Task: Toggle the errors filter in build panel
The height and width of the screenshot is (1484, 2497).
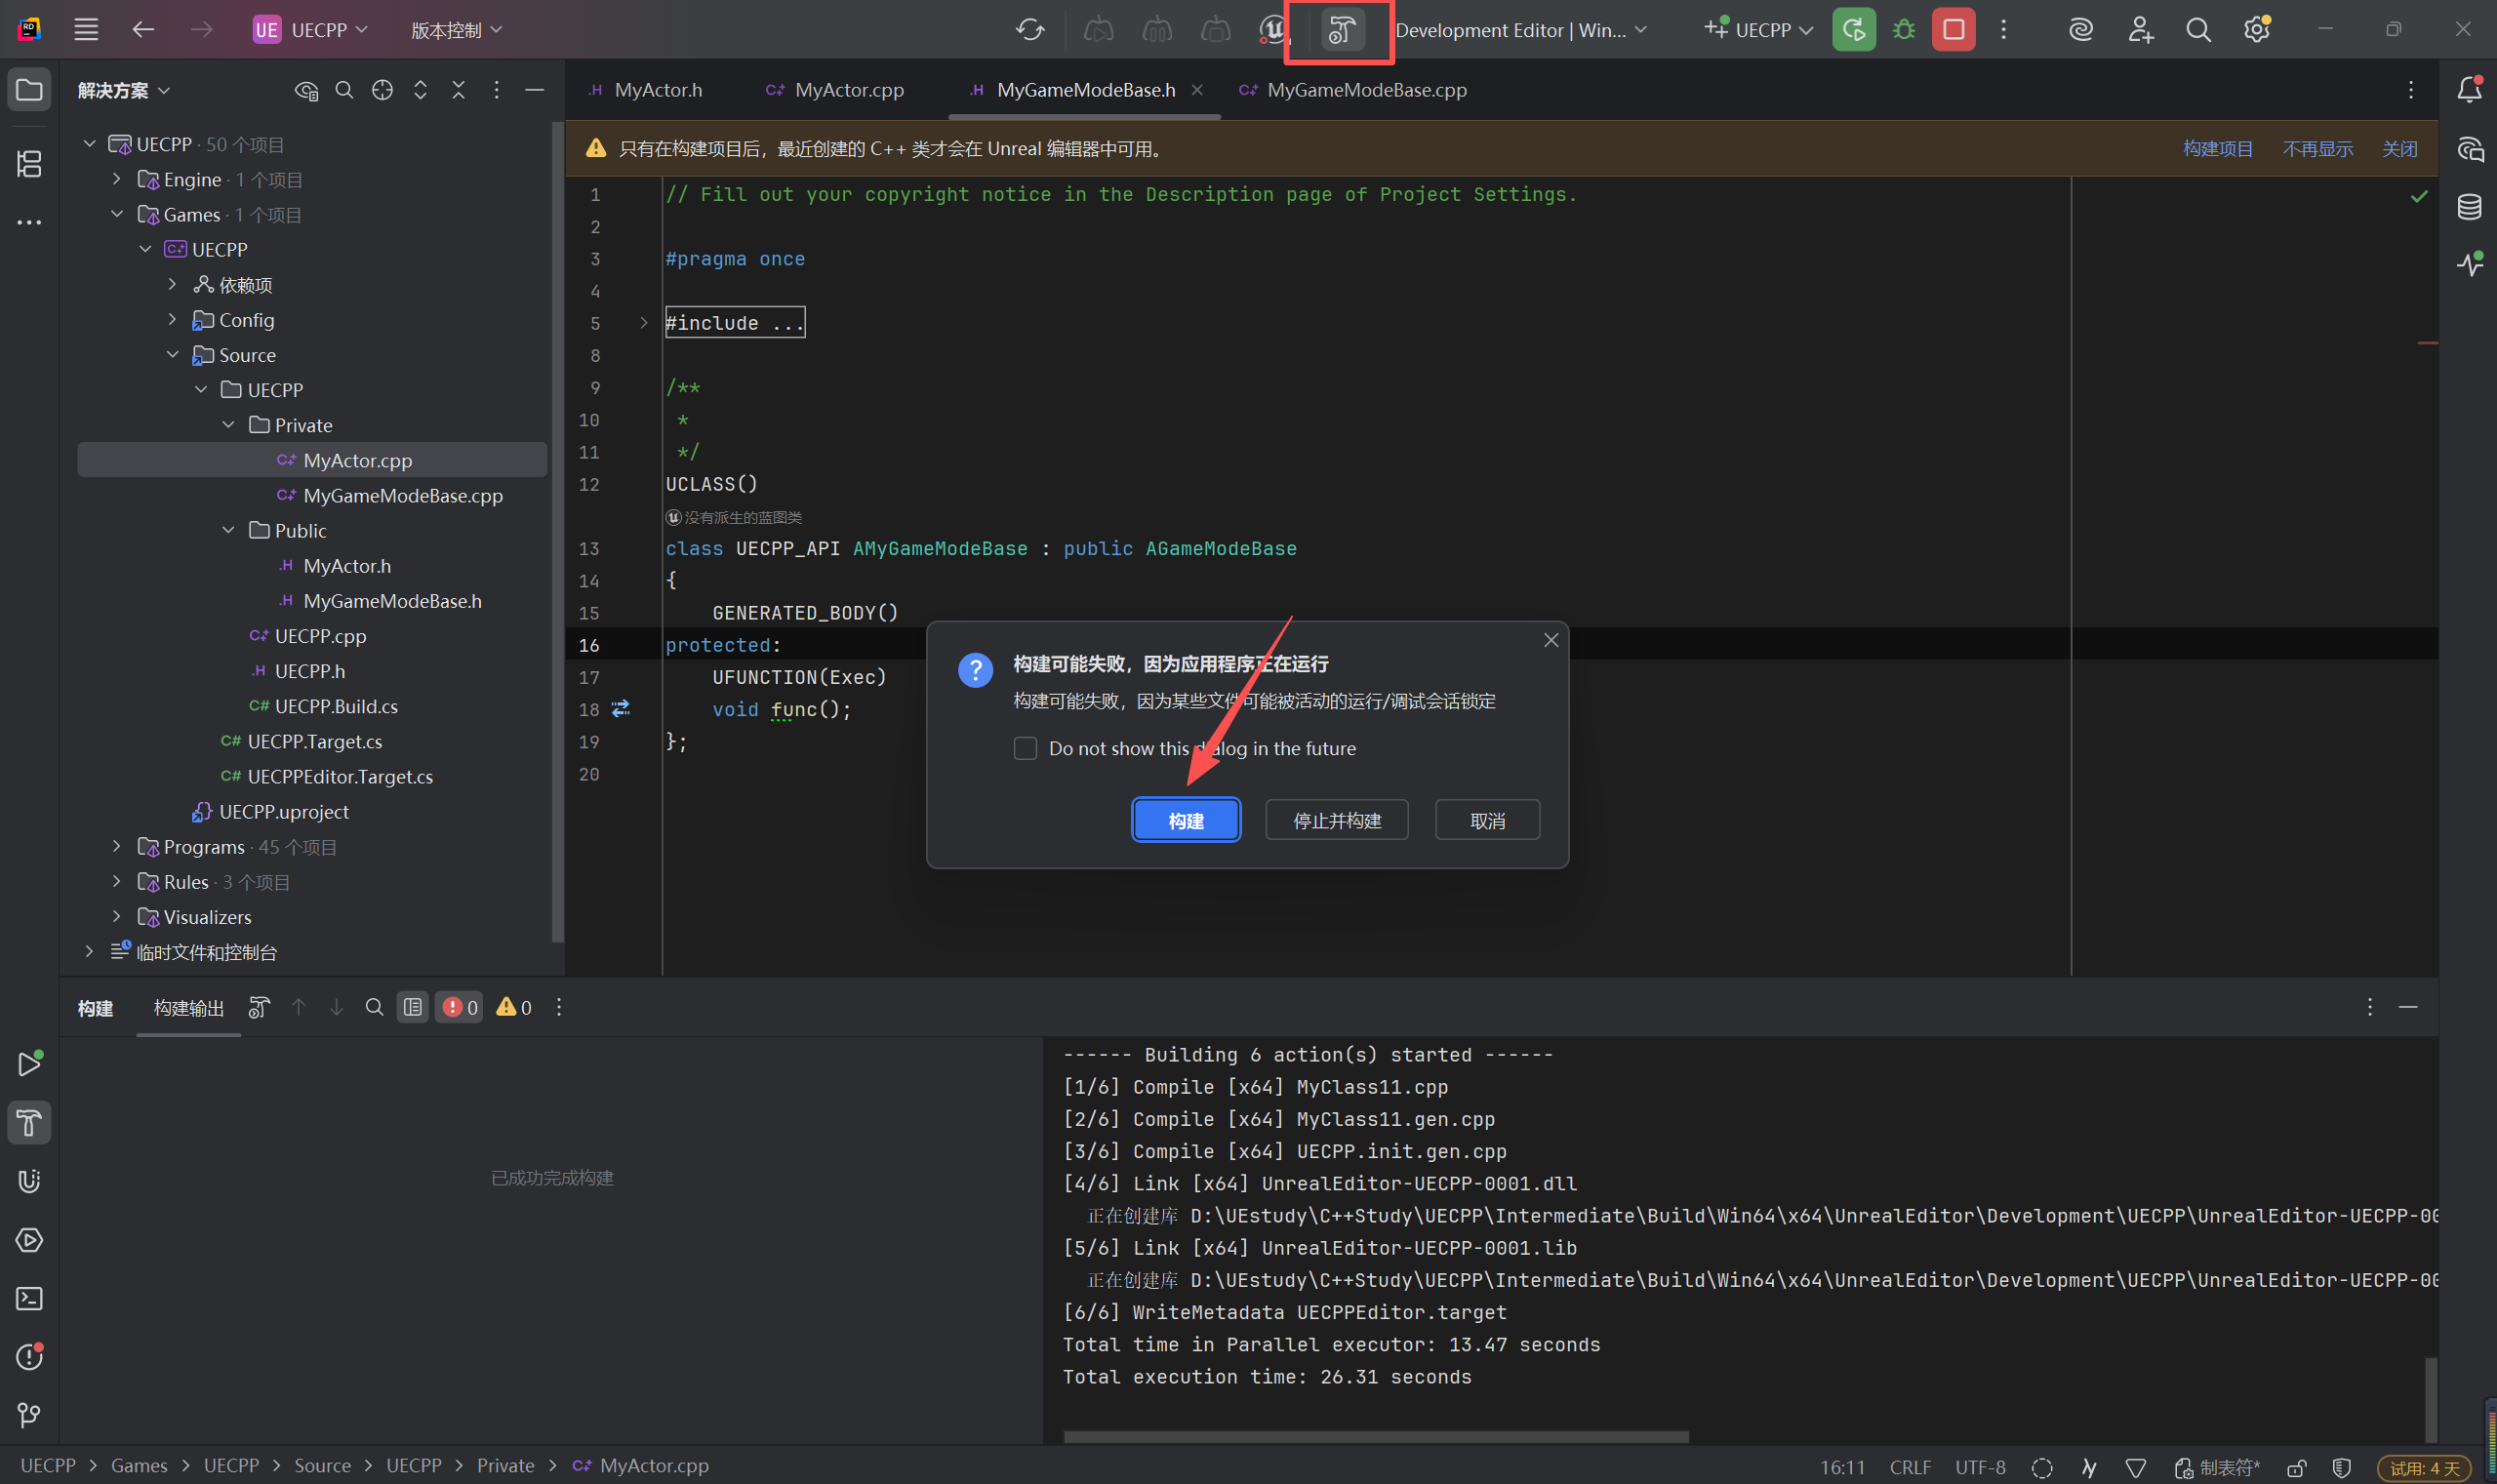Action: pos(459,1007)
